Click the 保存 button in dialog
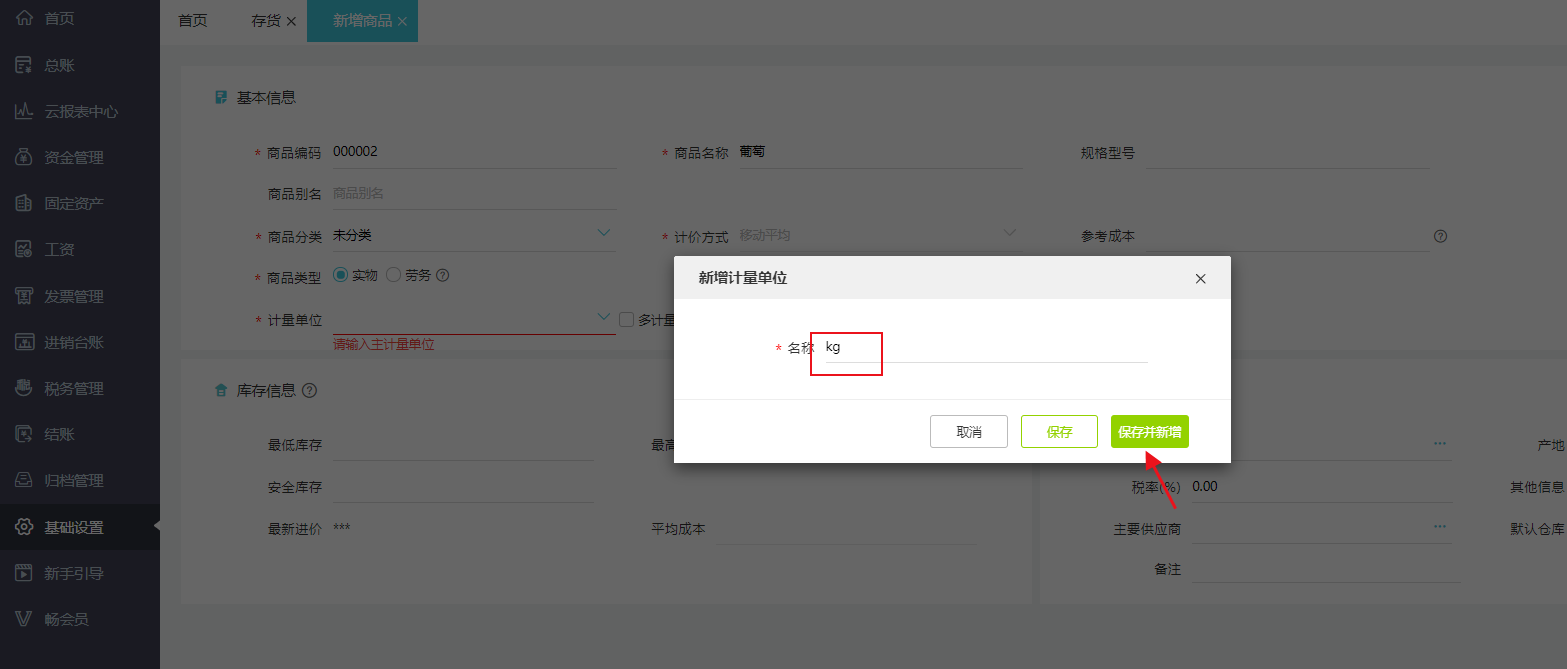The width and height of the screenshot is (1567, 669). (1059, 432)
